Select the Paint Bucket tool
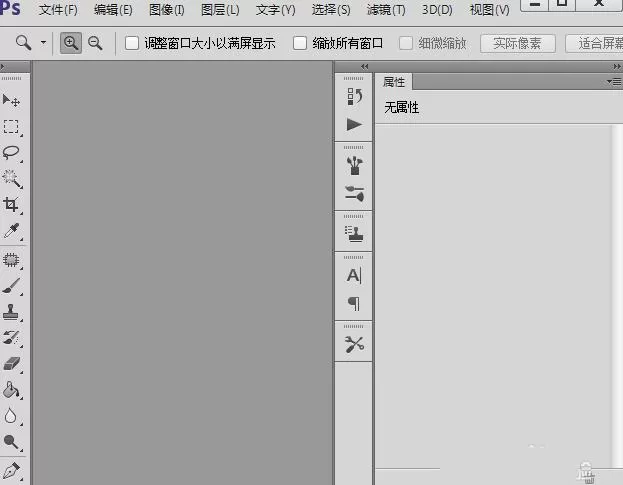The width and height of the screenshot is (623, 485). click(x=11, y=390)
